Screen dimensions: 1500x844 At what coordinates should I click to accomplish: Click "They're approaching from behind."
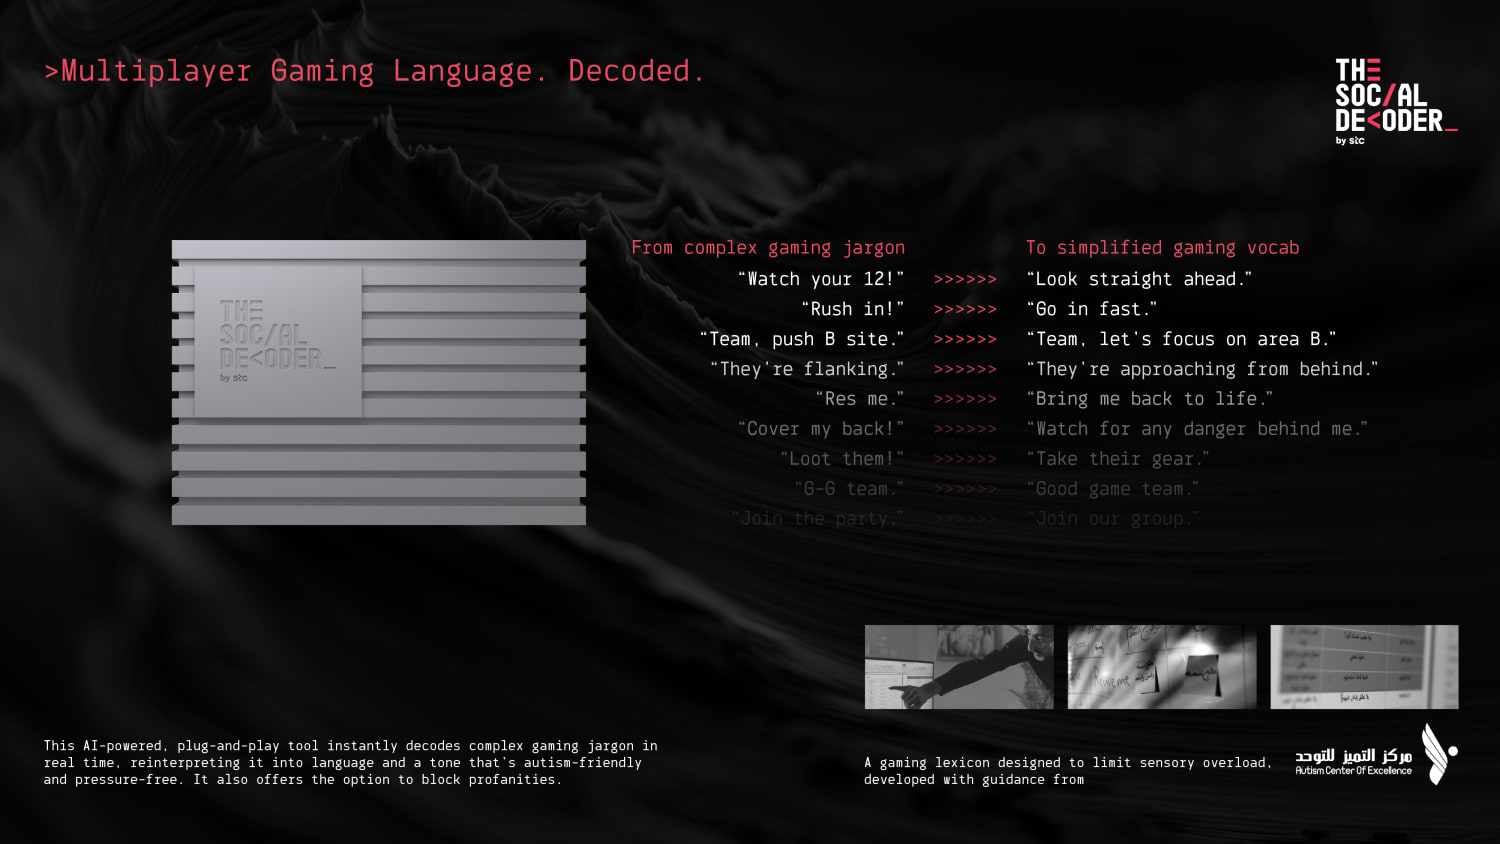(1203, 369)
